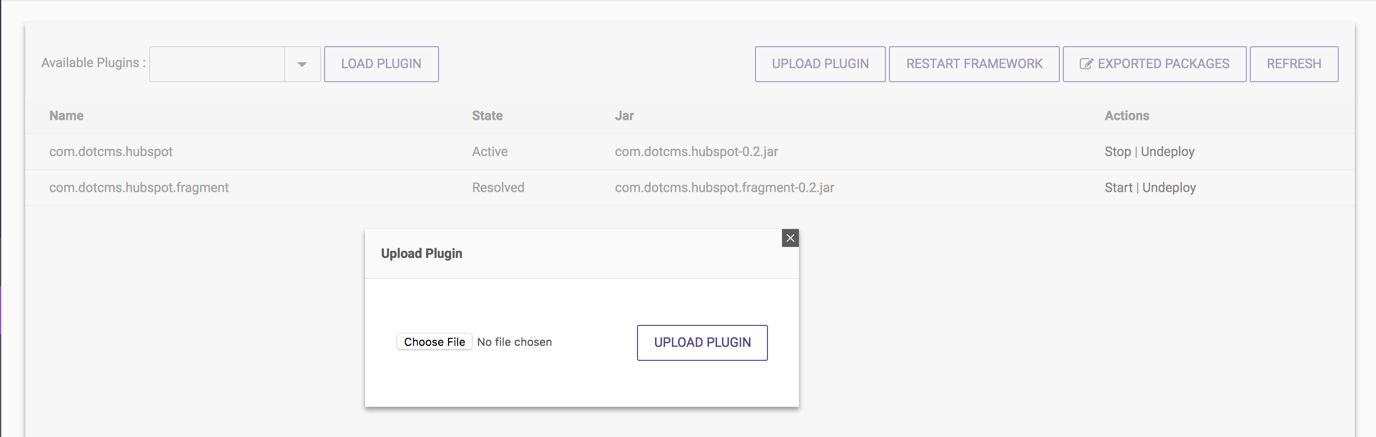Click inside the Available Plugins combo box
This screenshot has width=1376, height=437.
pyautogui.click(x=217, y=64)
